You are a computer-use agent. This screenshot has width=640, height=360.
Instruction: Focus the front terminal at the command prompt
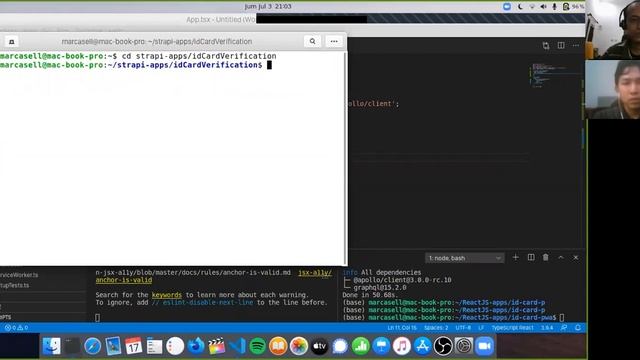coord(269,65)
